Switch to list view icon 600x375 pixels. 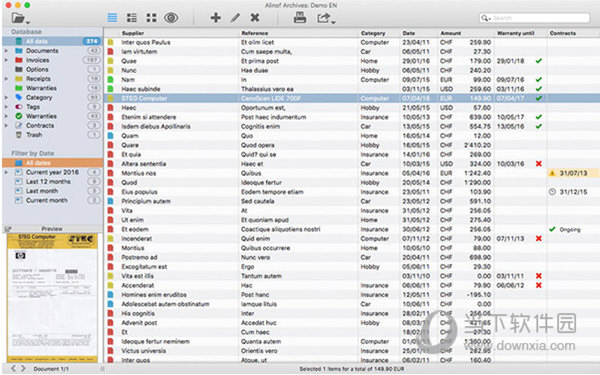112,18
